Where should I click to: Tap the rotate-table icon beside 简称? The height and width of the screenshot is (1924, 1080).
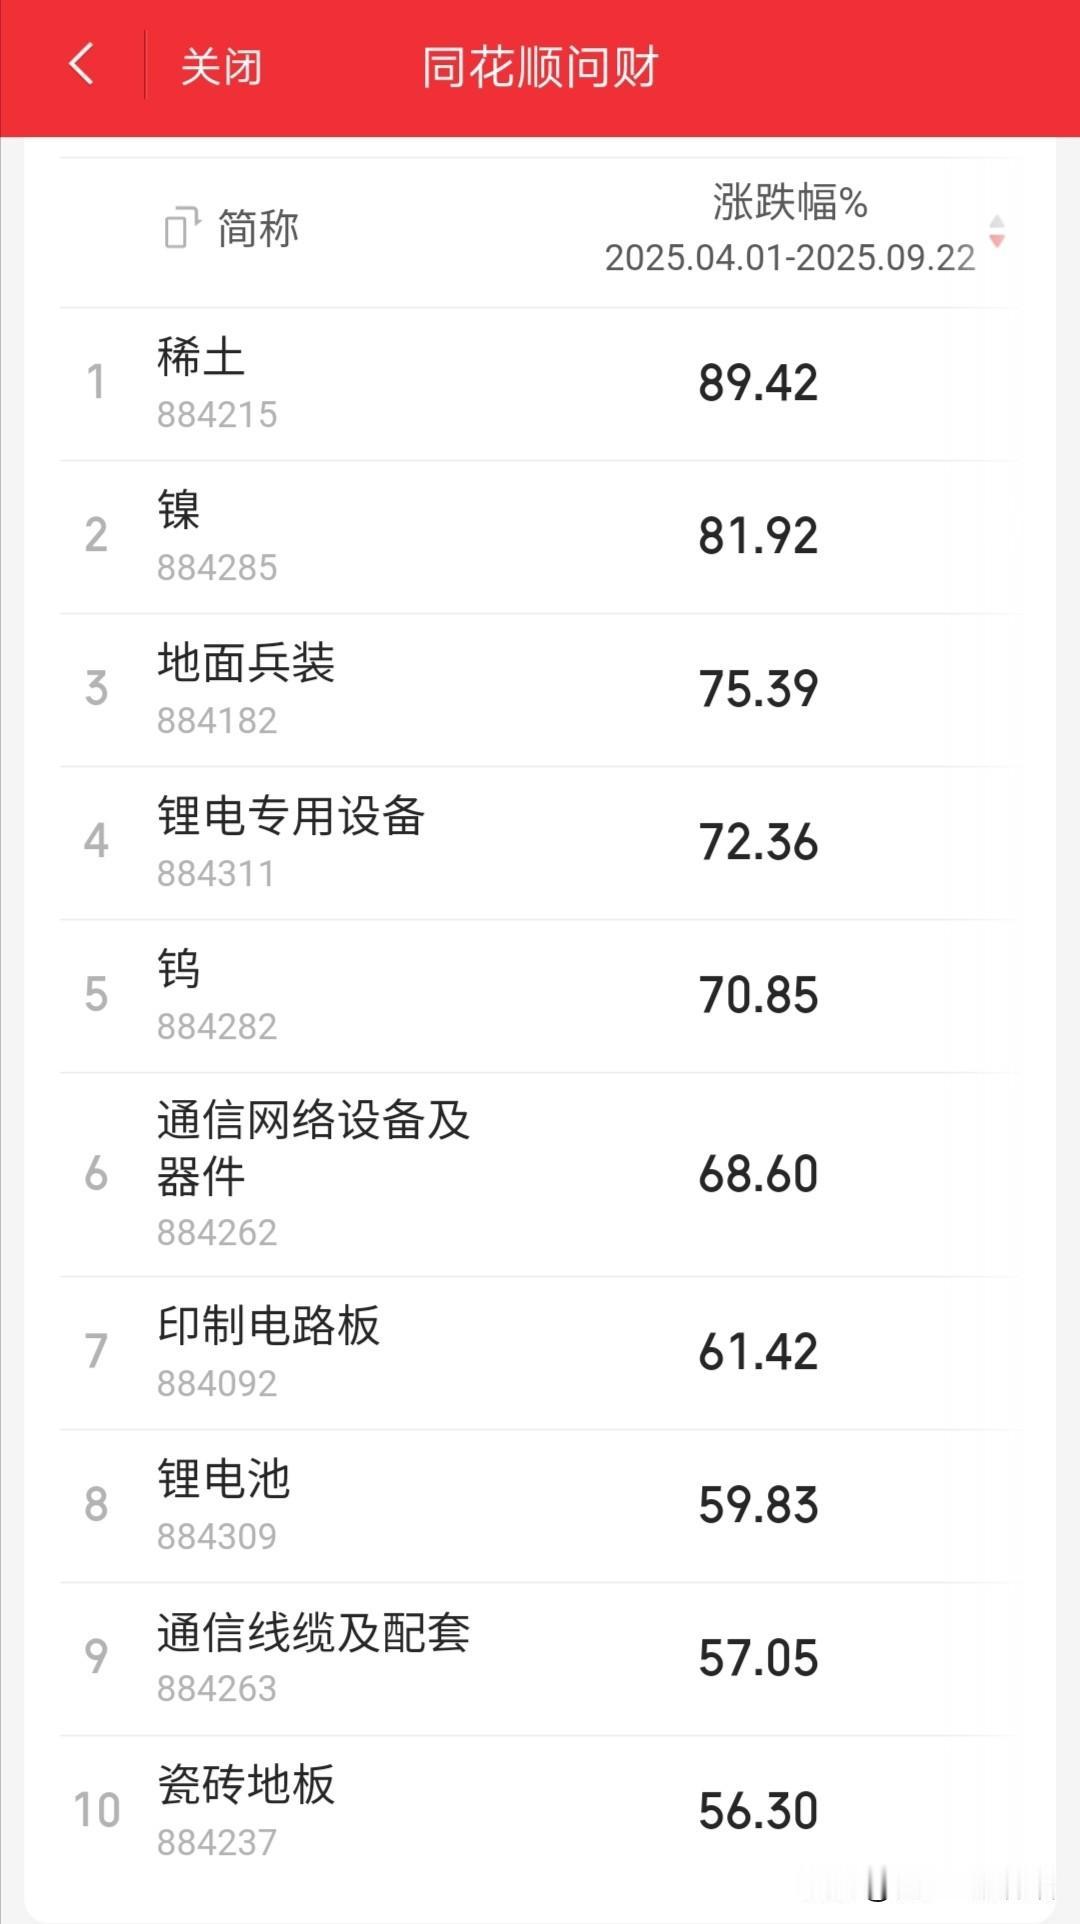182,227
